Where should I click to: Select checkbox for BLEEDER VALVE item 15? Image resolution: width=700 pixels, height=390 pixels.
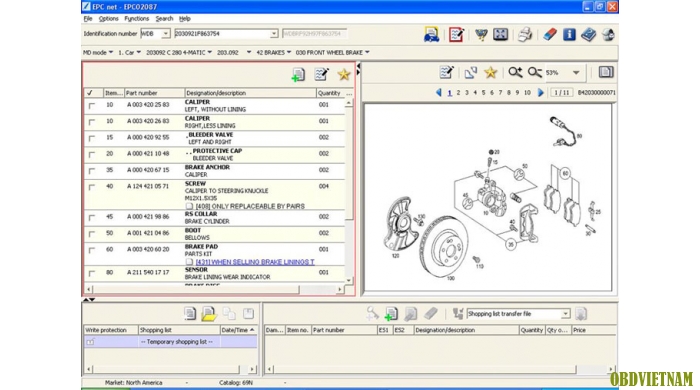click(92, 138)
